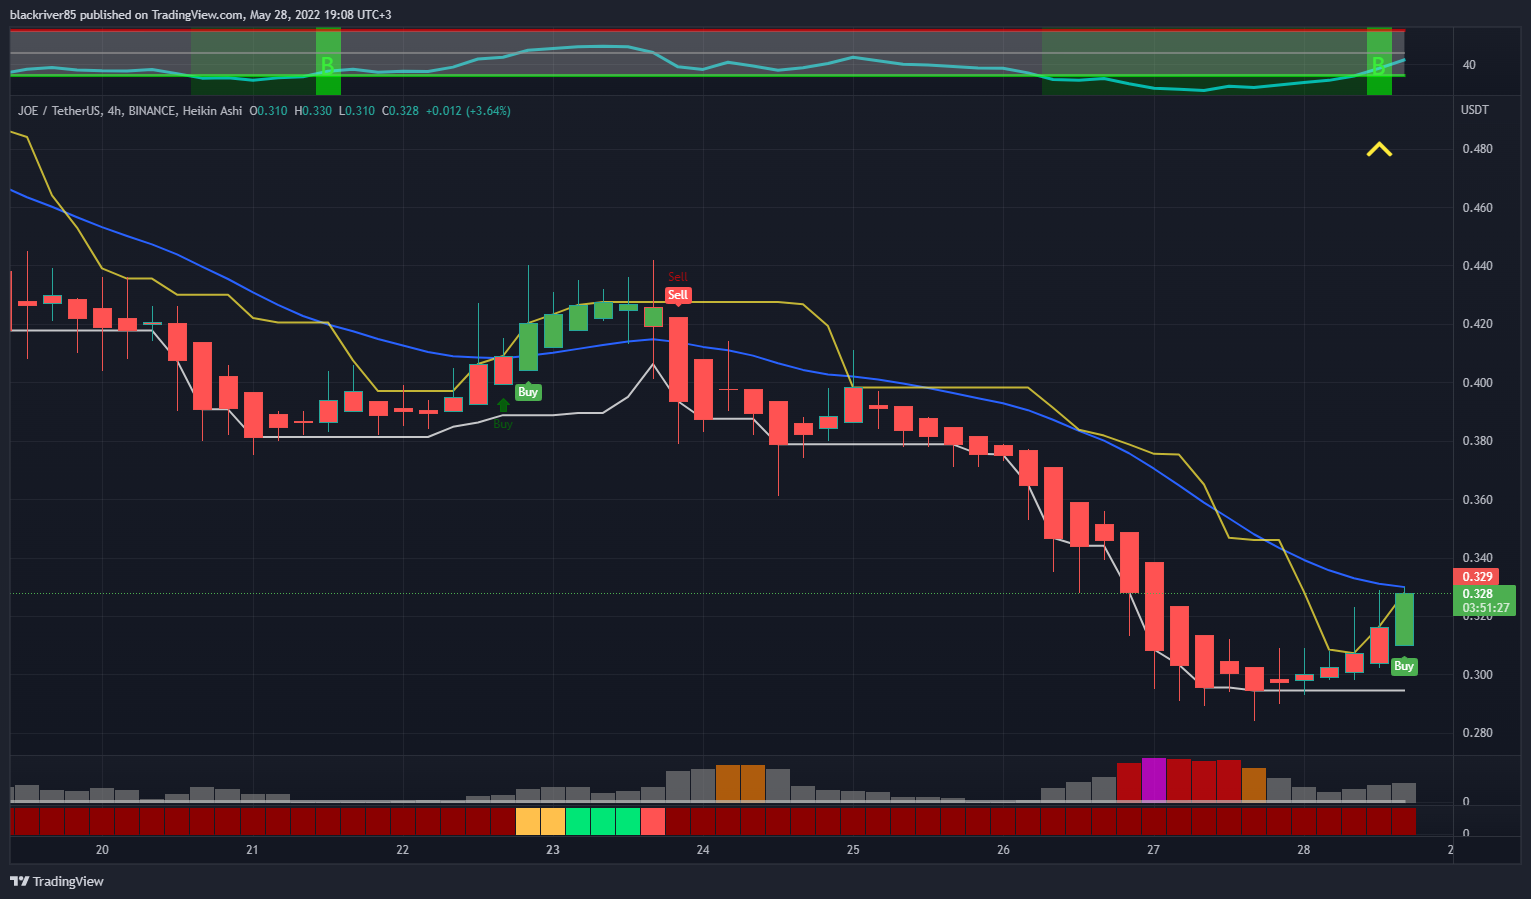Click the bright red cell in the bottom indicator strip
This screenshot has width=1531, height=899.
click(653, 822)
